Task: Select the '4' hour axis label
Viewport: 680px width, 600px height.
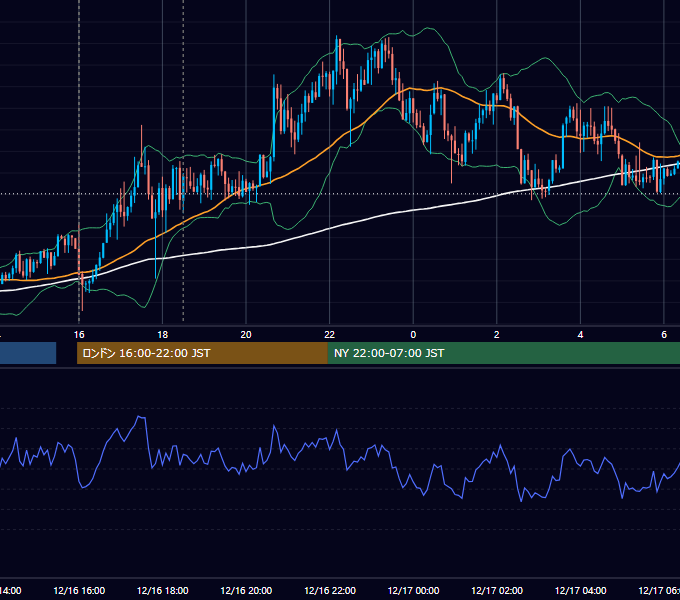Action: 580,335
